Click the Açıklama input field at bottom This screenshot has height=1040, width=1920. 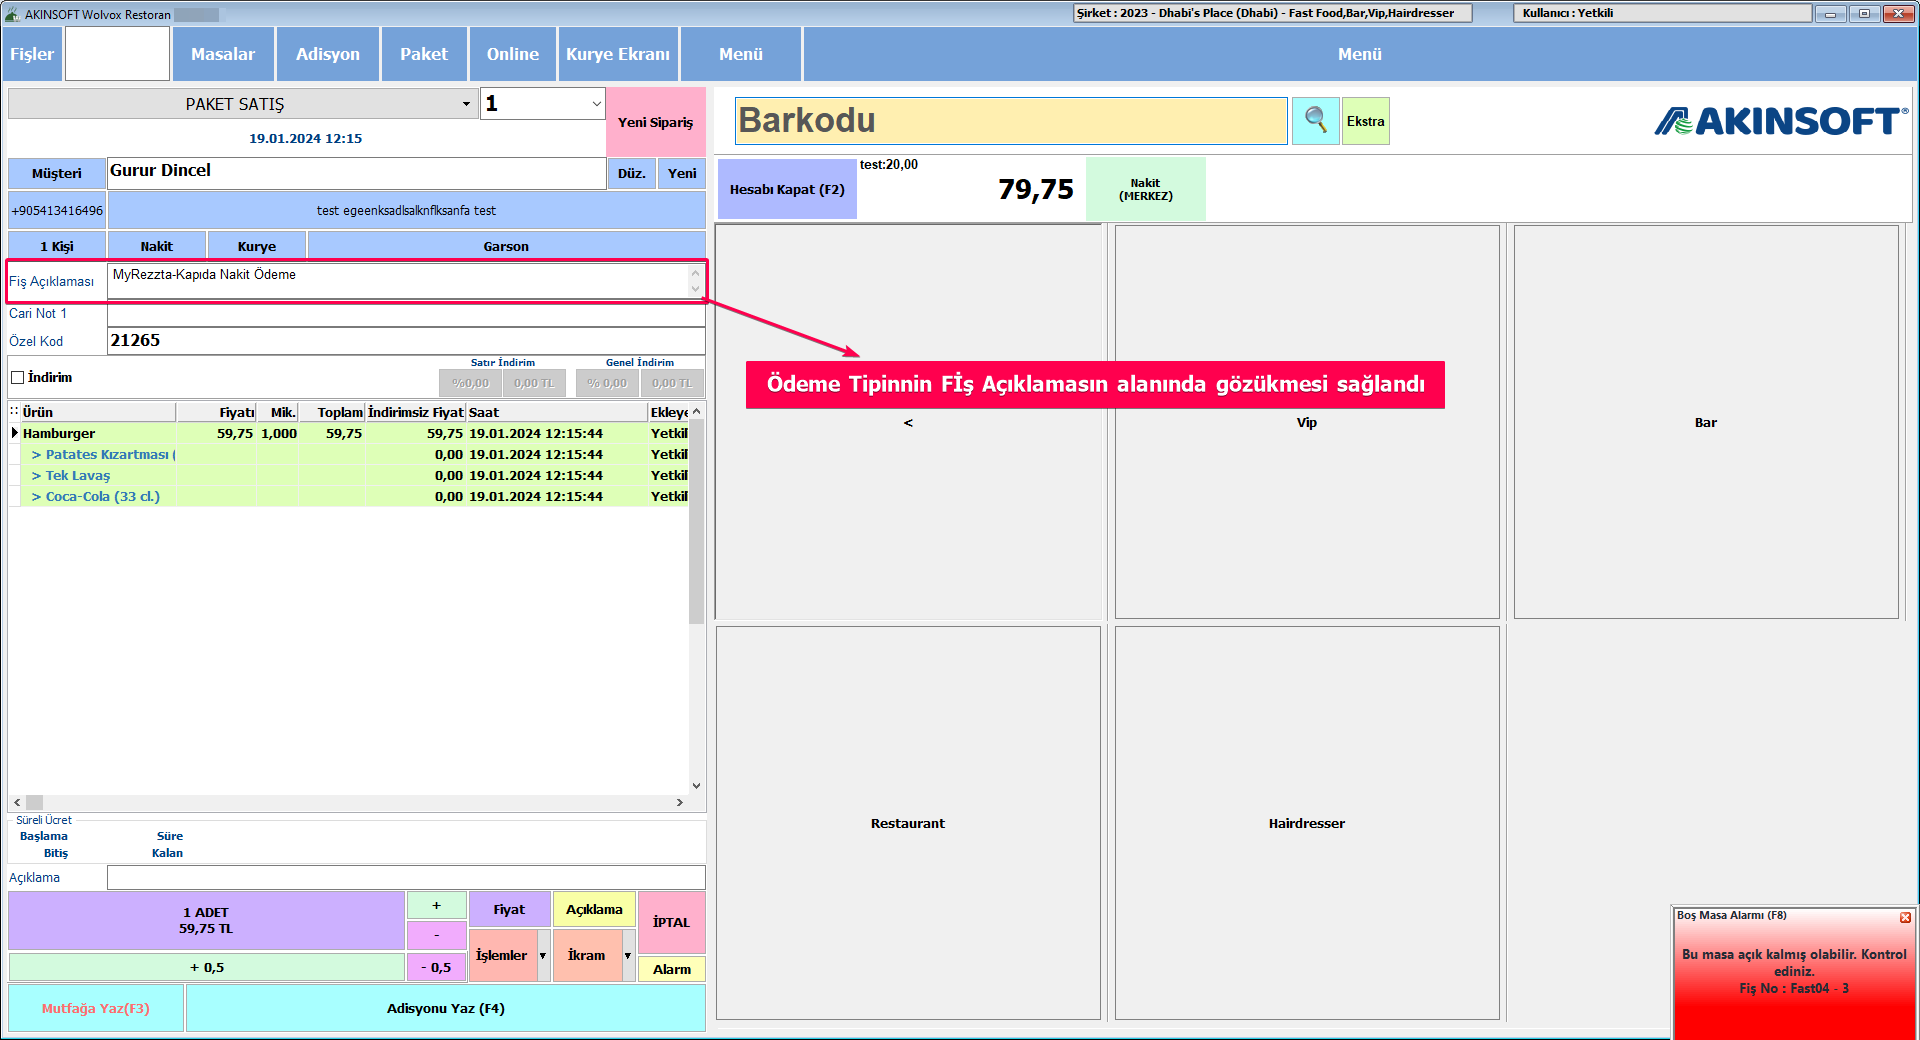tap(406, 877)
